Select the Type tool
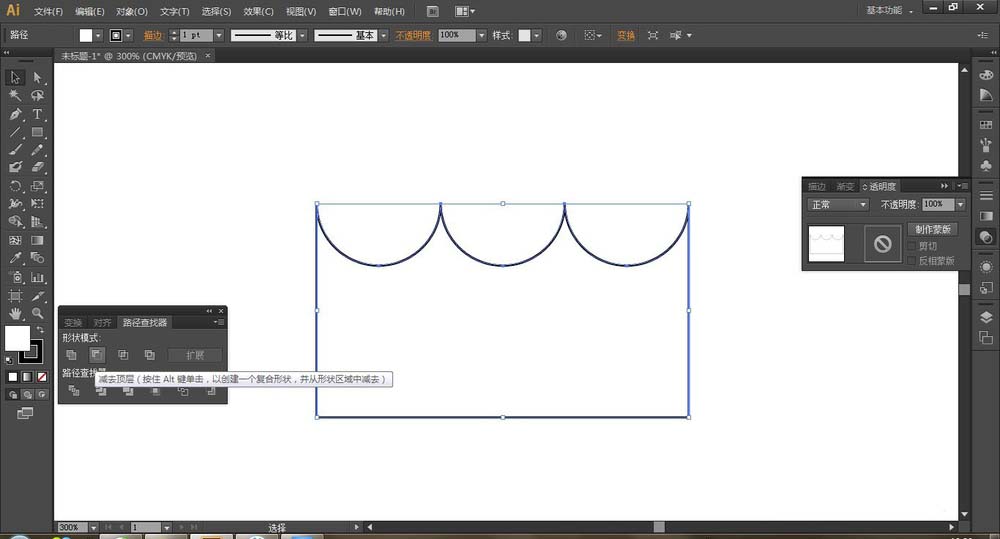This screenshot has width=1000, height=539. click(x=37, y=114)
